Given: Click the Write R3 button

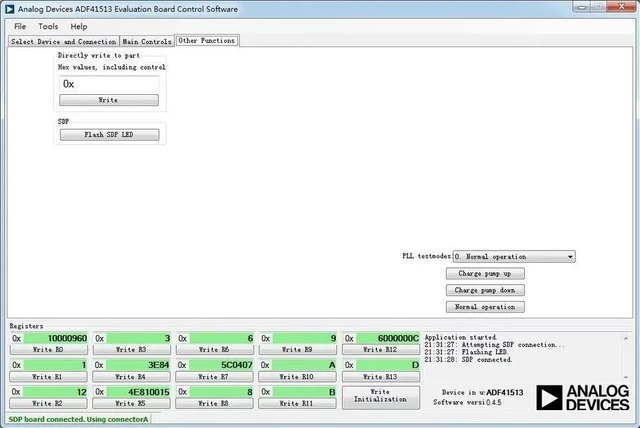Looking at the screenshot, I should pos(131,350).
